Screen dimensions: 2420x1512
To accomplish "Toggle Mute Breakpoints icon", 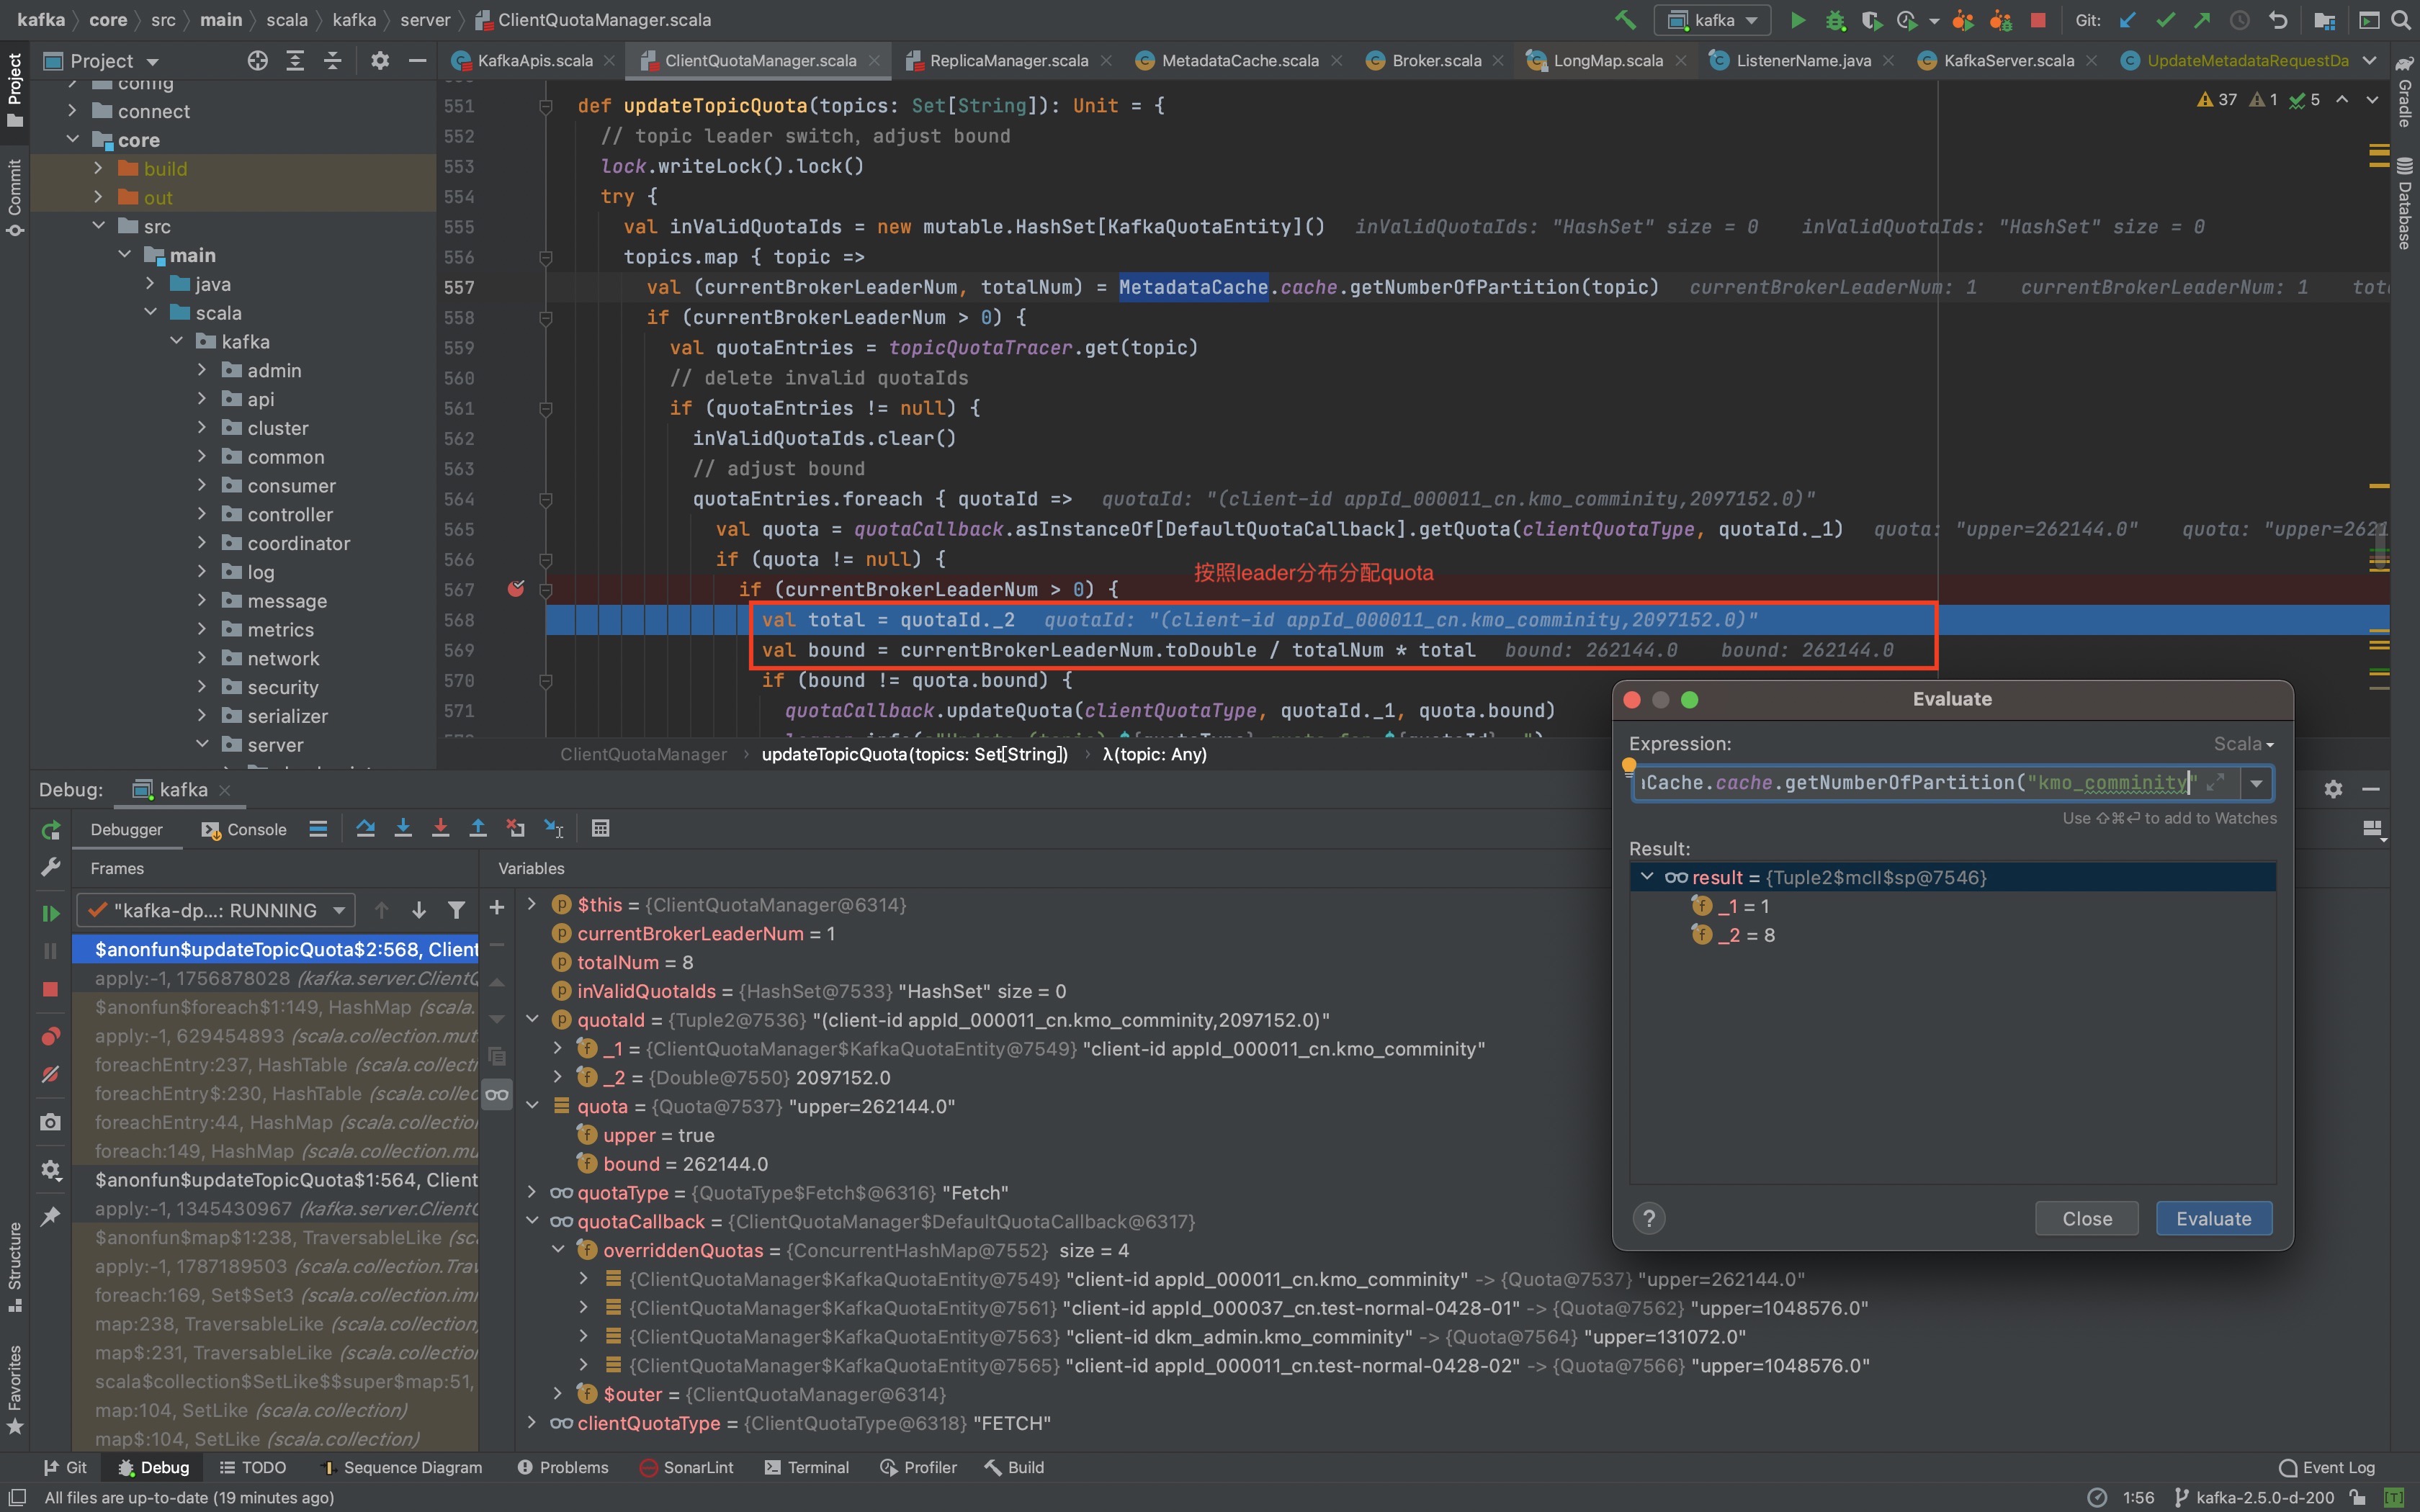I will pyautogui.click(x=50, y=1075).
